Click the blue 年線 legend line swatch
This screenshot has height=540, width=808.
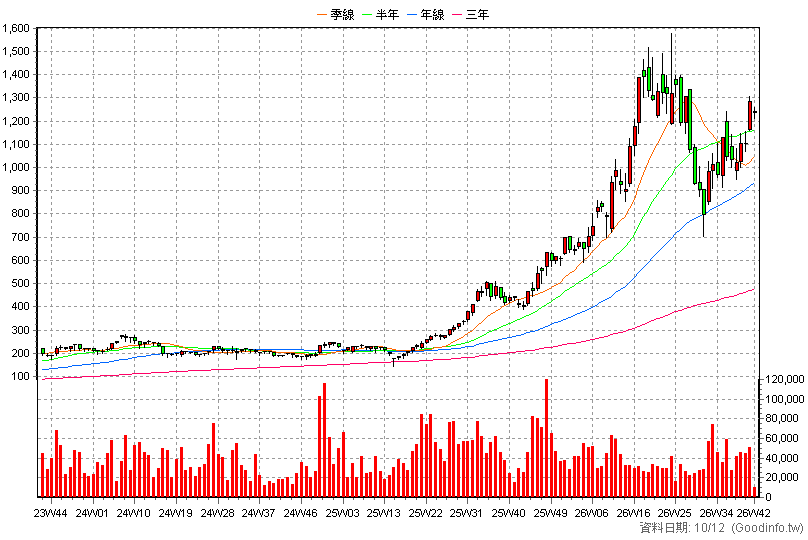(412, 15)
